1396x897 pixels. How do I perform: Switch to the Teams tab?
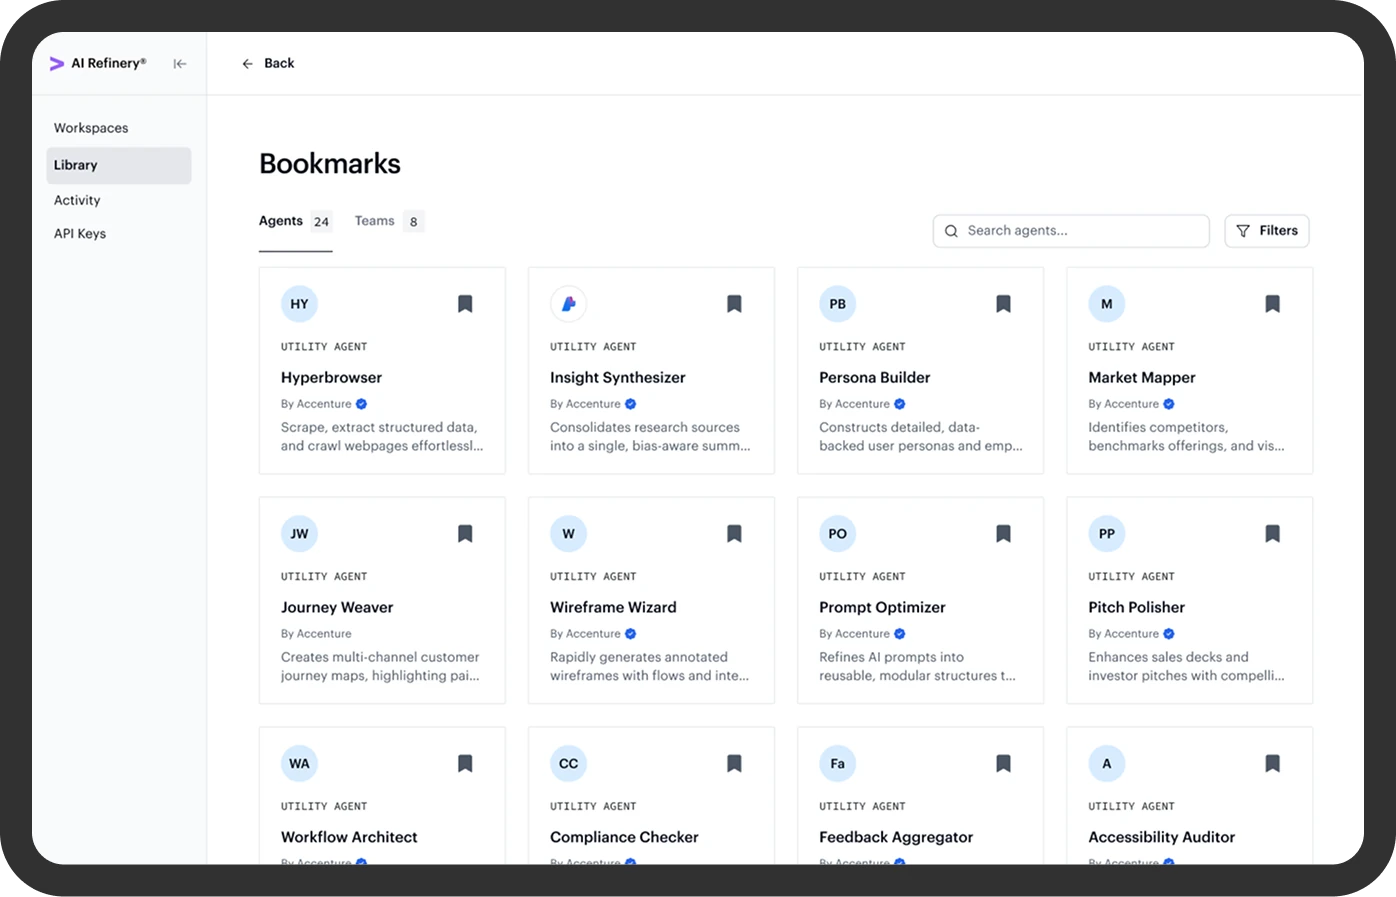pyautogui.click(x=389, y=221)
